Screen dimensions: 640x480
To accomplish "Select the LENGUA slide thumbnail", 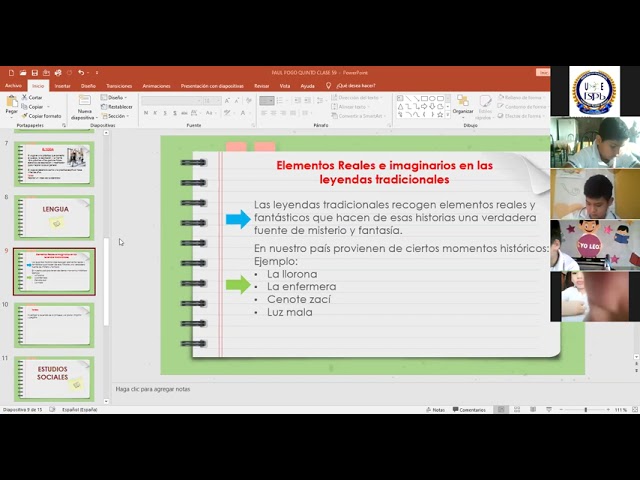I will [x=54, y=216].
